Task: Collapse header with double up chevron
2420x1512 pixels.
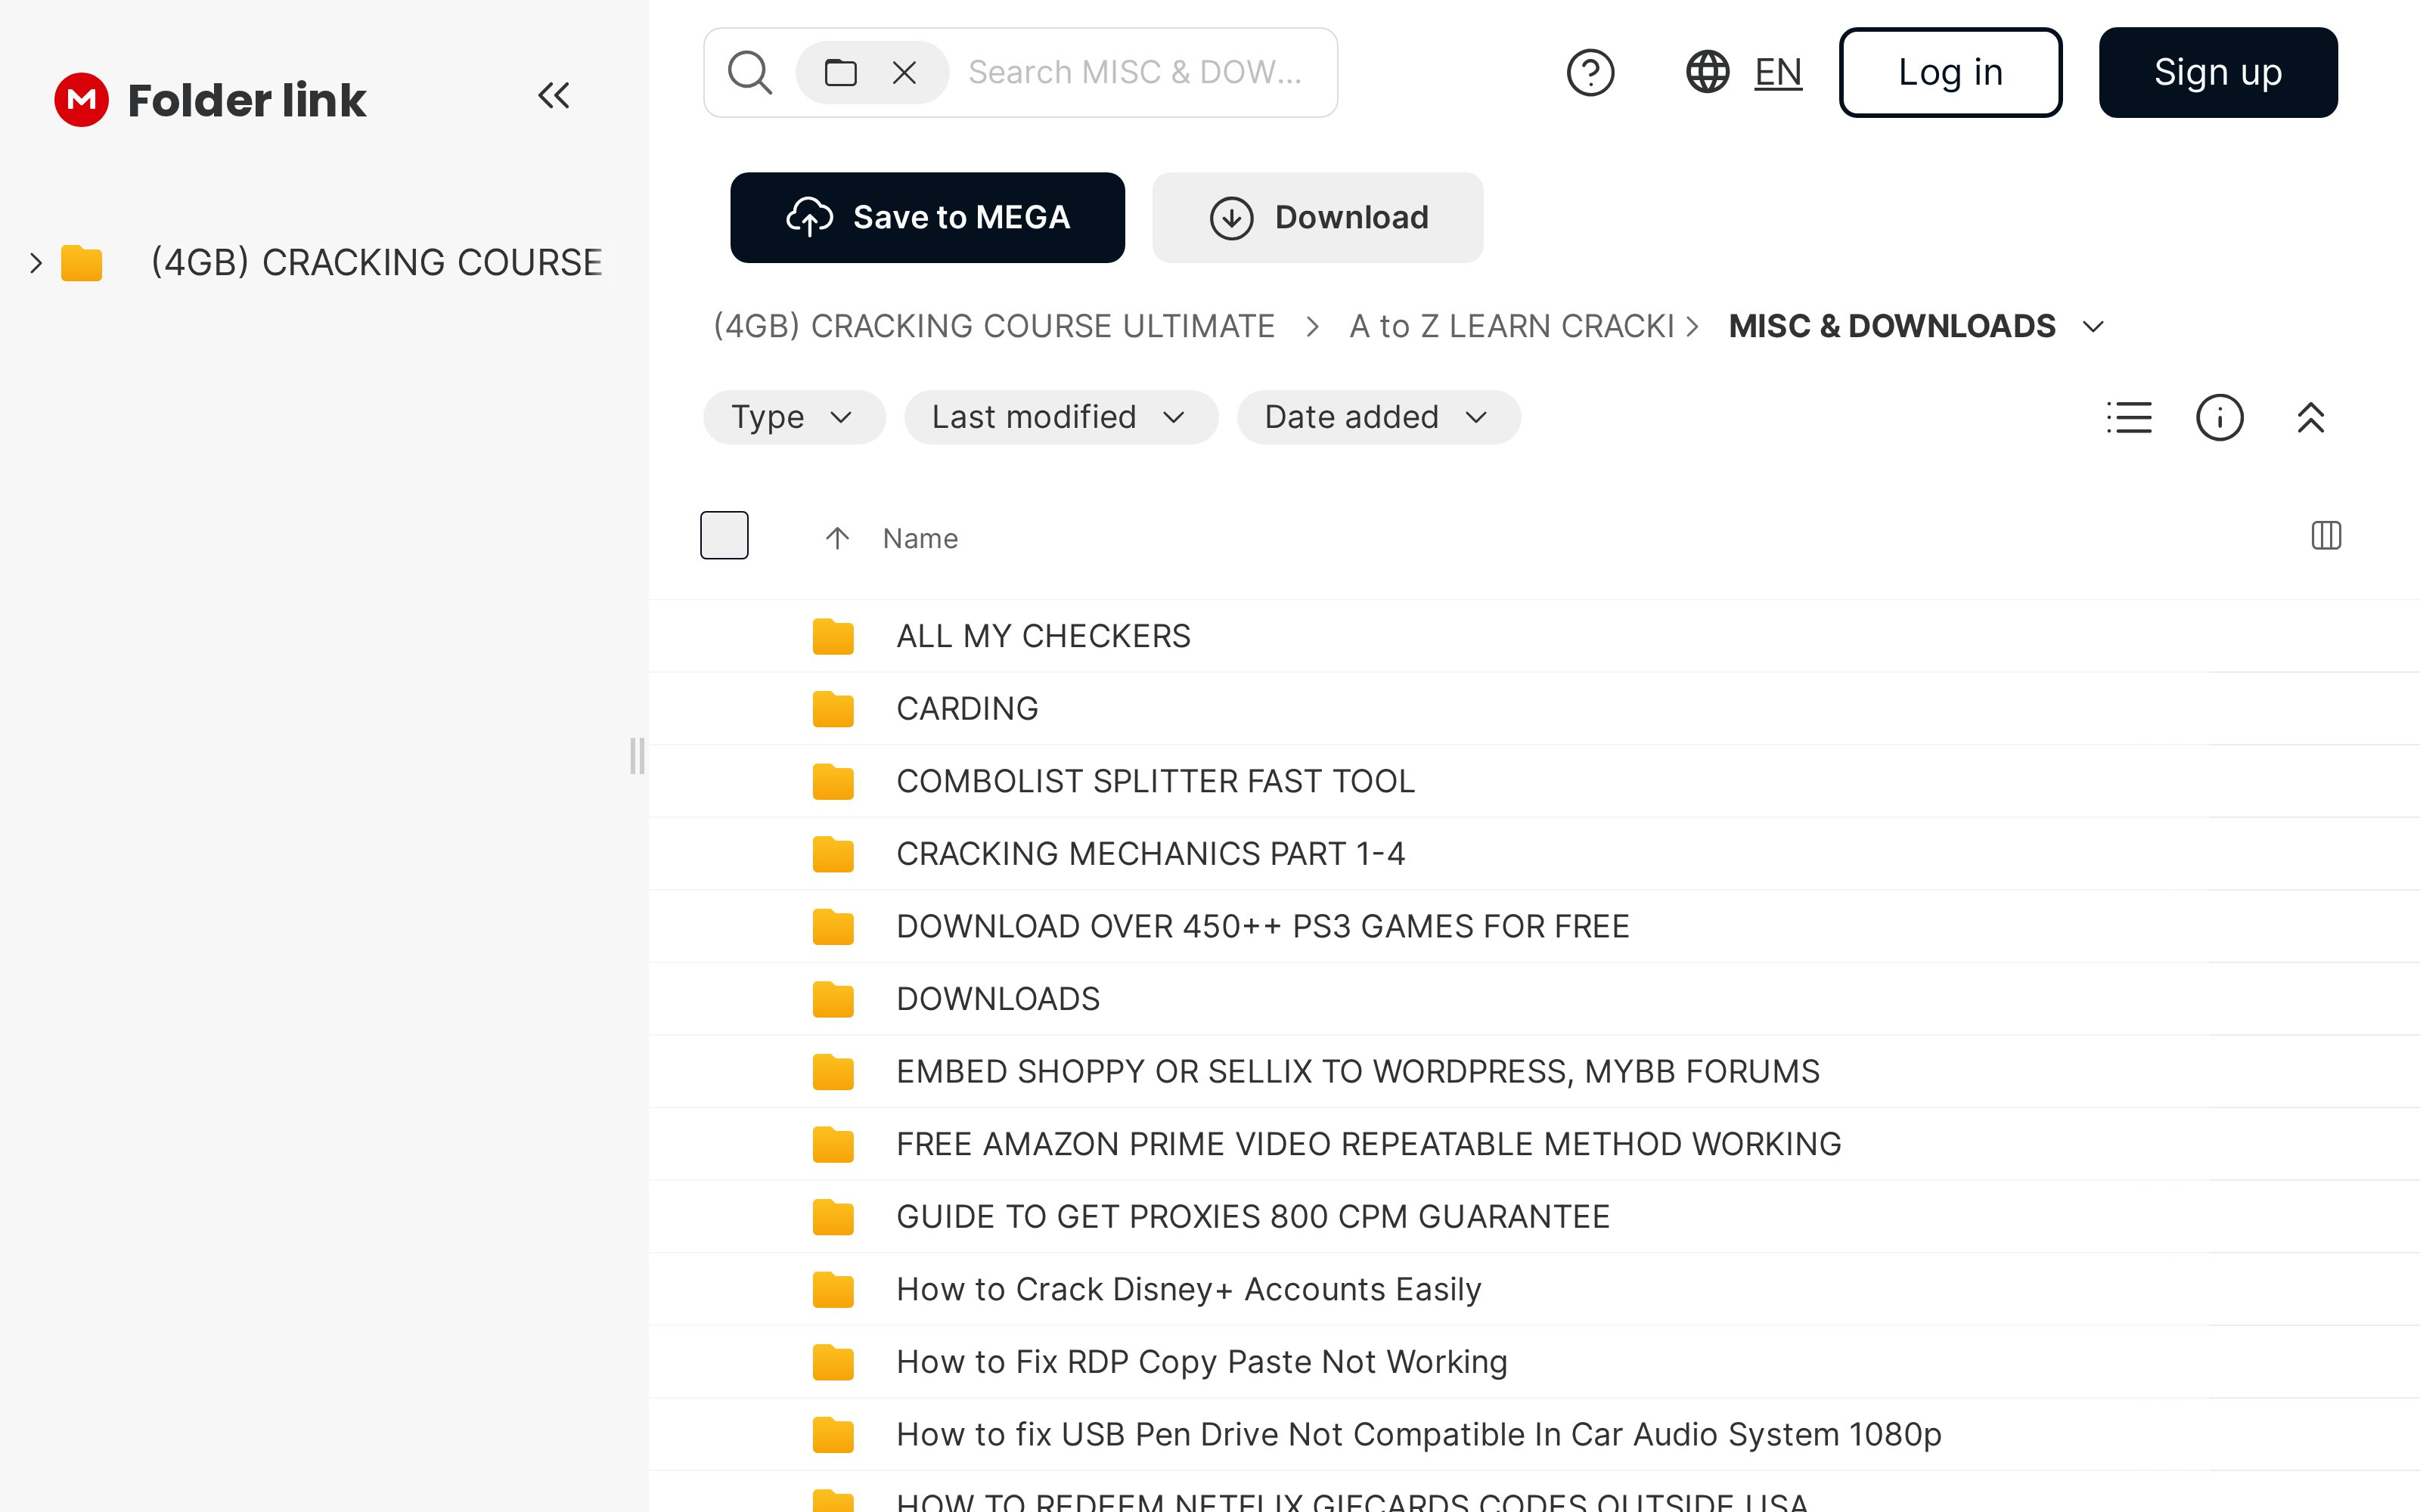Action: [x=2310, y=417]
